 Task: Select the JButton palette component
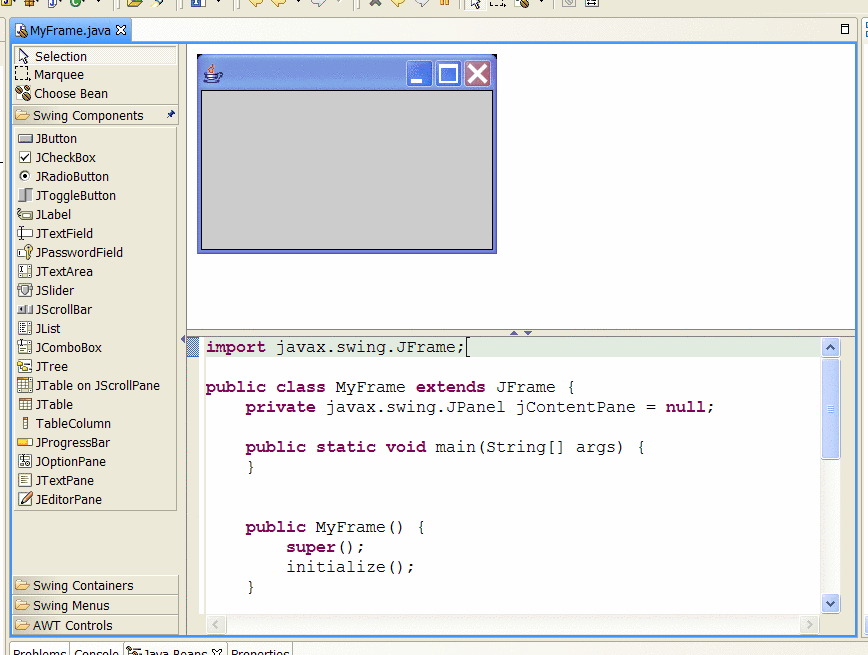click(55, 139)
